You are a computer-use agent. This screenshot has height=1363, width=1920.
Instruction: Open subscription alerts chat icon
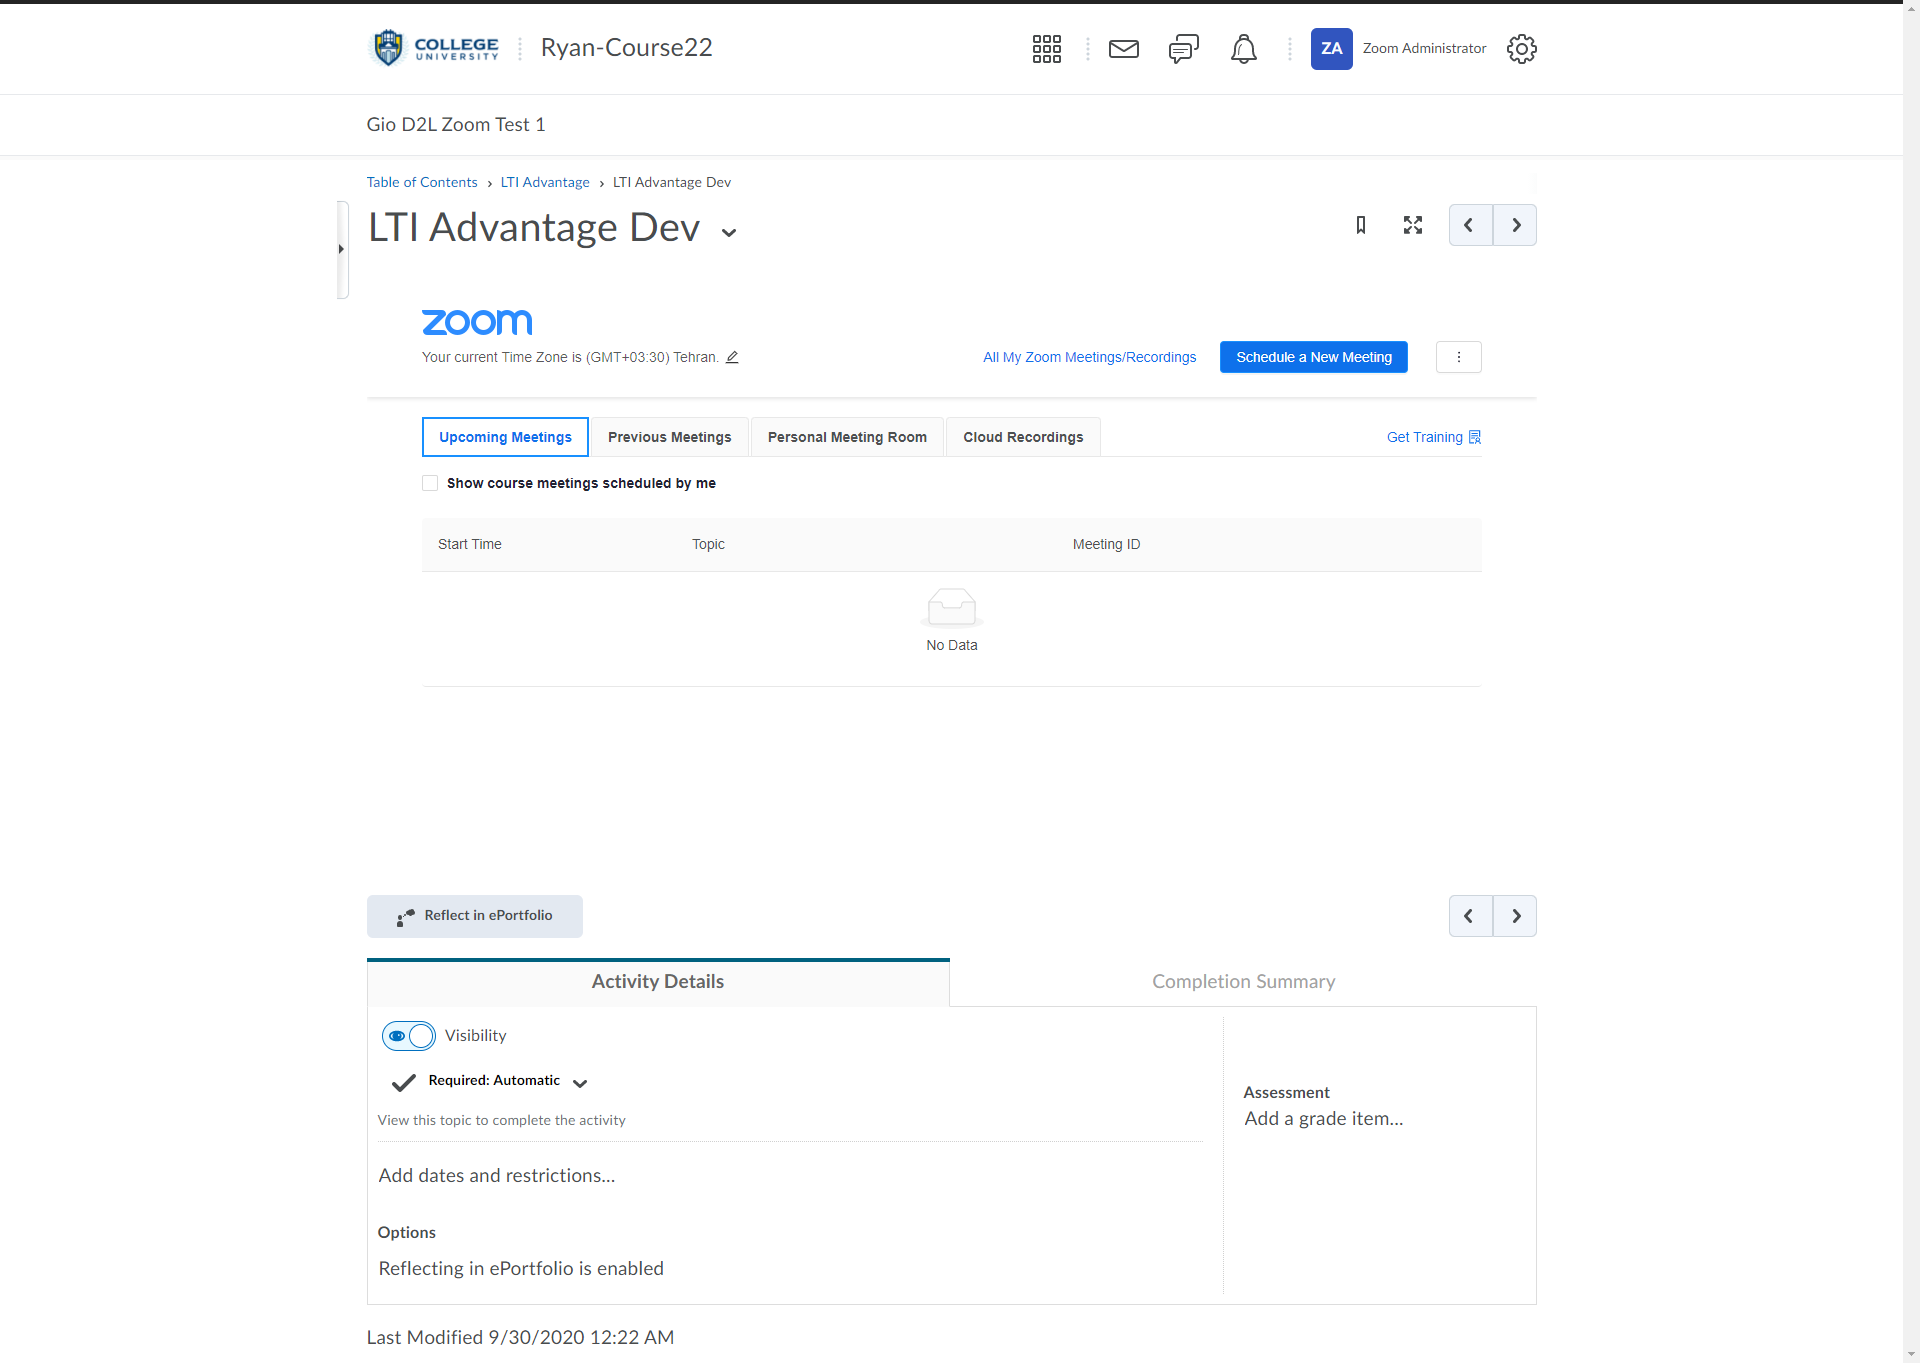1184,49
